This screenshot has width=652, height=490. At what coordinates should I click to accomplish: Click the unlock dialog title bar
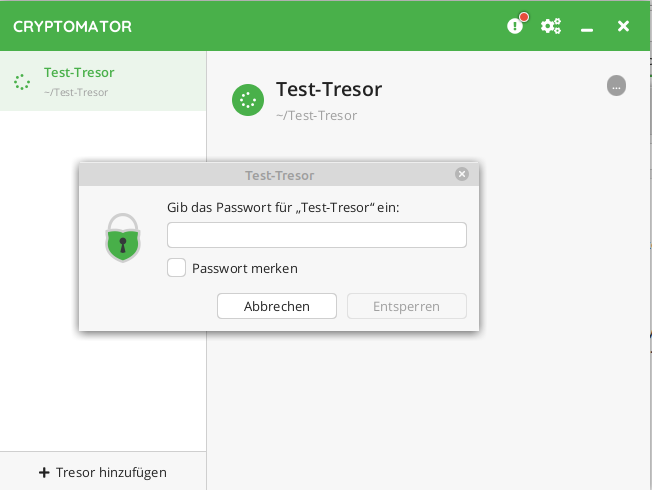pyautogui.click(x=279, y=175)
